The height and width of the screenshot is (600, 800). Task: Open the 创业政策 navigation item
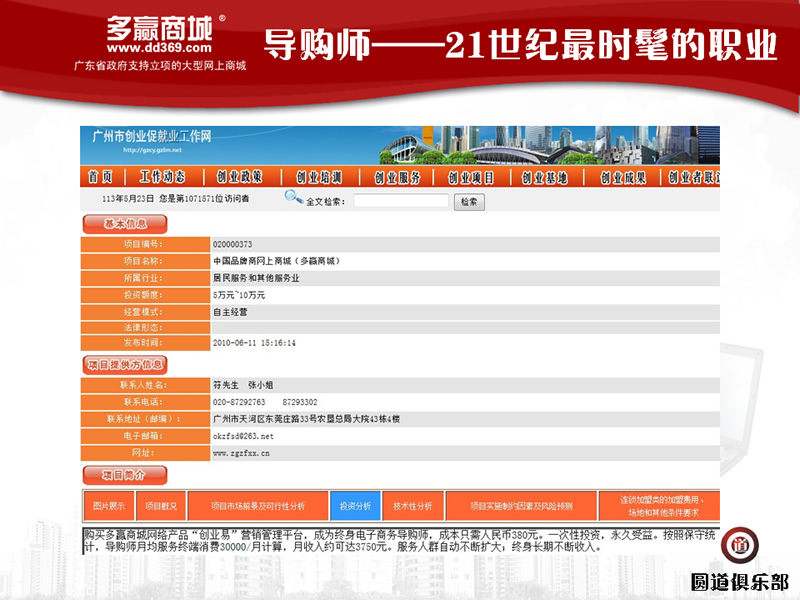point(240,177)
